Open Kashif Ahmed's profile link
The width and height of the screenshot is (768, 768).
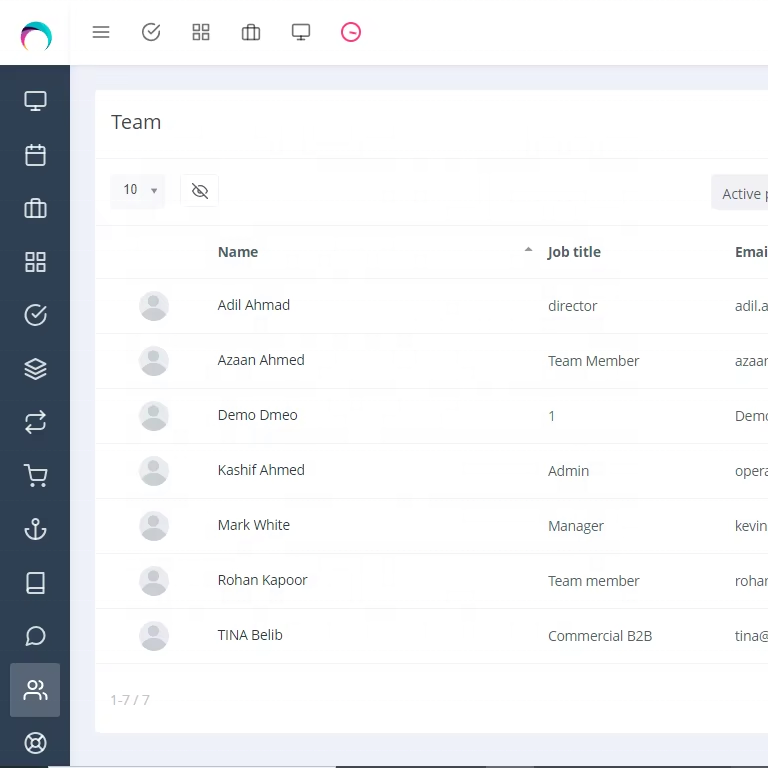(x=261, y=470)
